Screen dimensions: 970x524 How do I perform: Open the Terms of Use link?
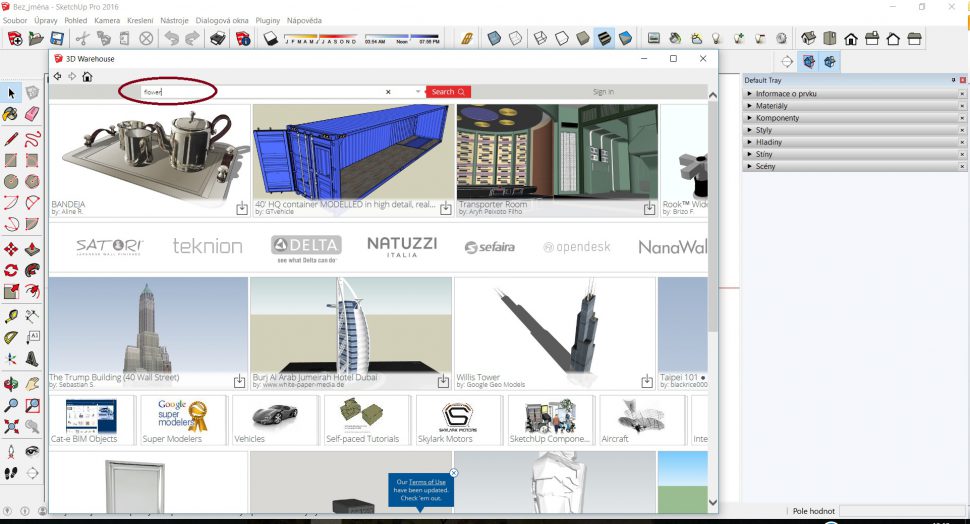[x=427, y=482]
